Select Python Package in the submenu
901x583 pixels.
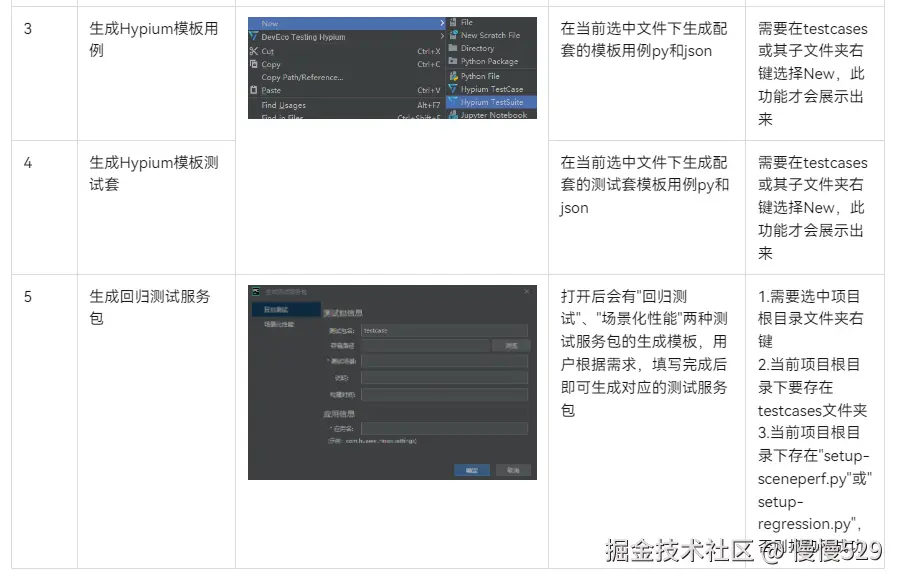tap(491, 61)
